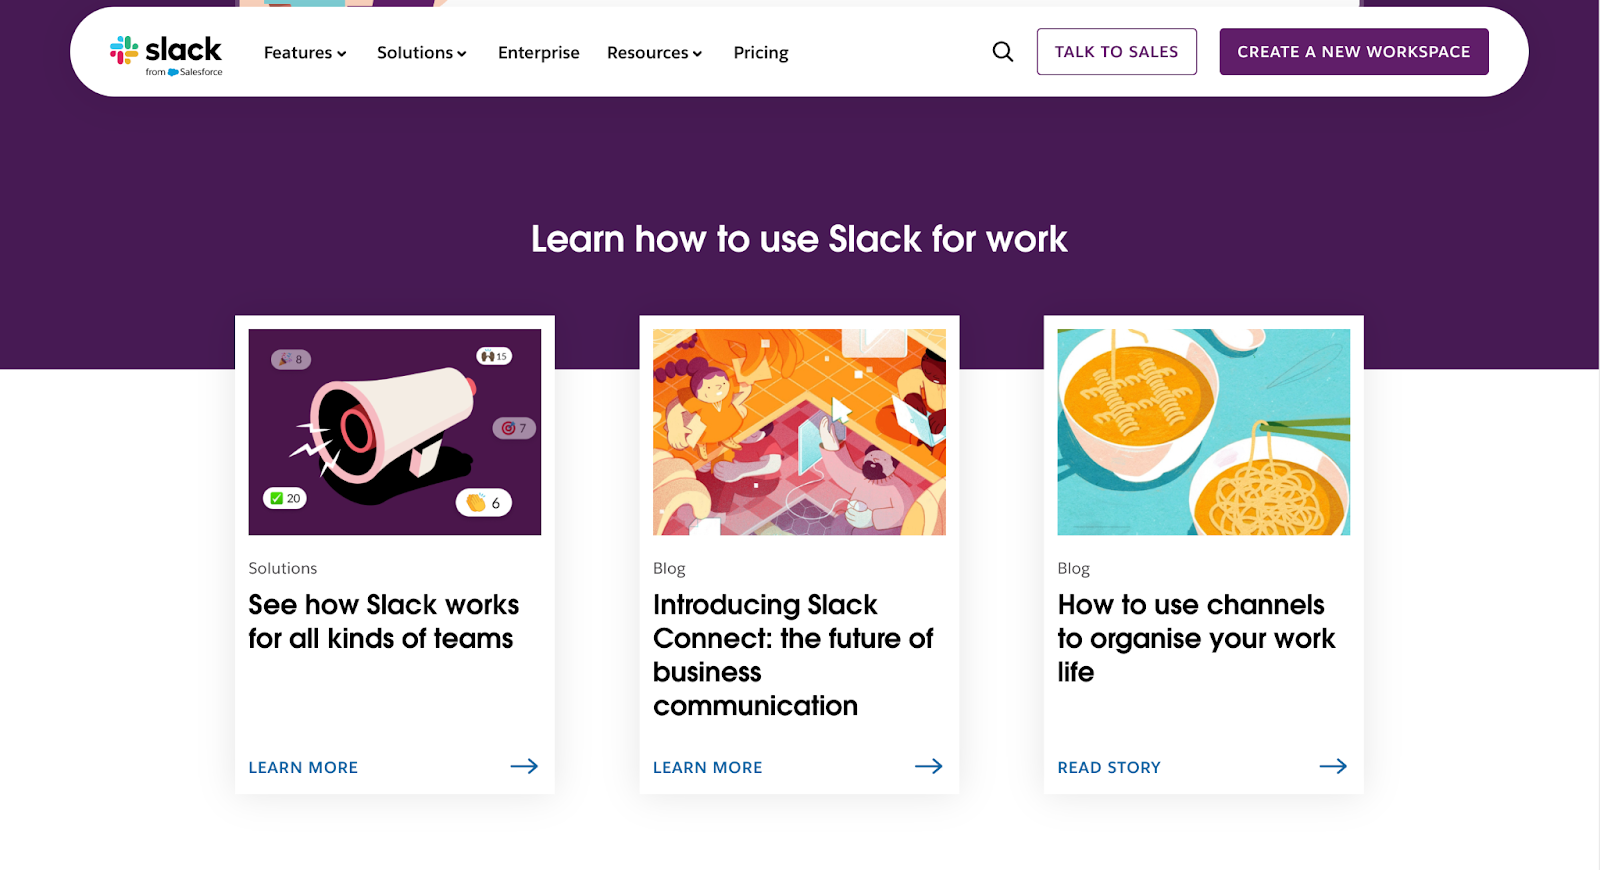Open the noodle bowls illustration thumbnail
Viewport: 1600px width, 870px height.
[x=1204, y=432]
